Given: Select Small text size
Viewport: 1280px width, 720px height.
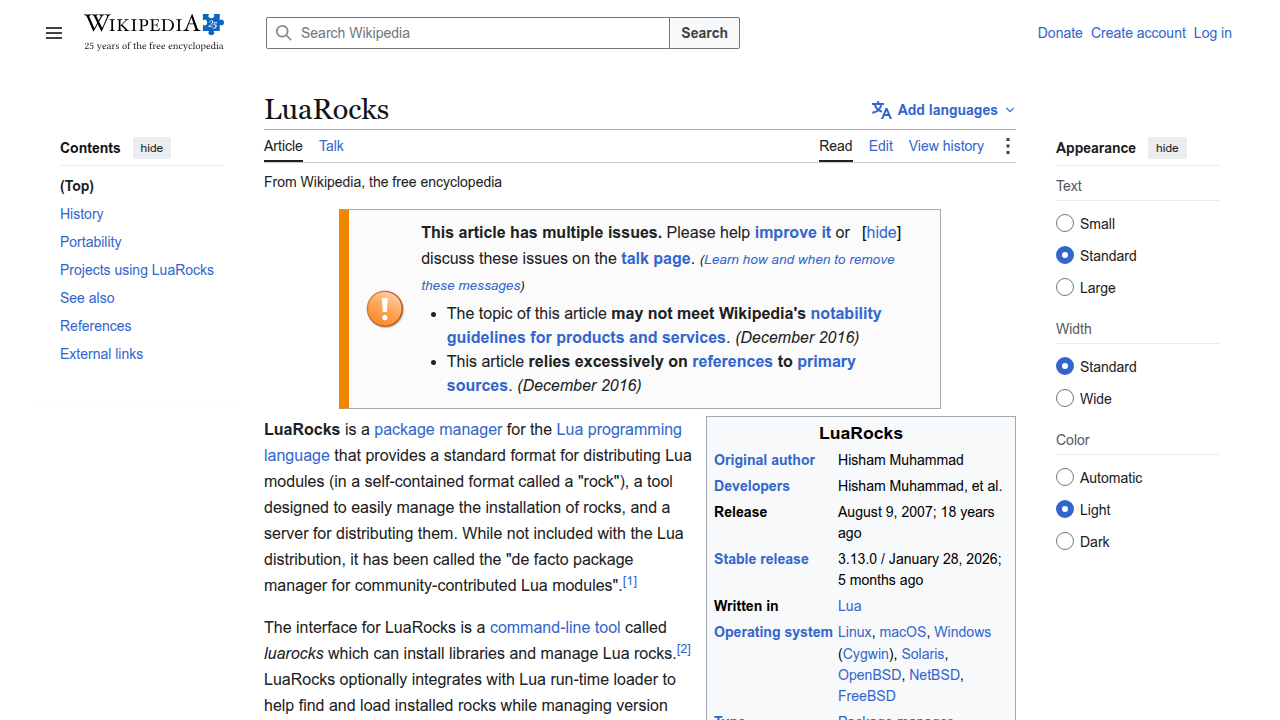Looking at the screenshot, I should 1065,224.
